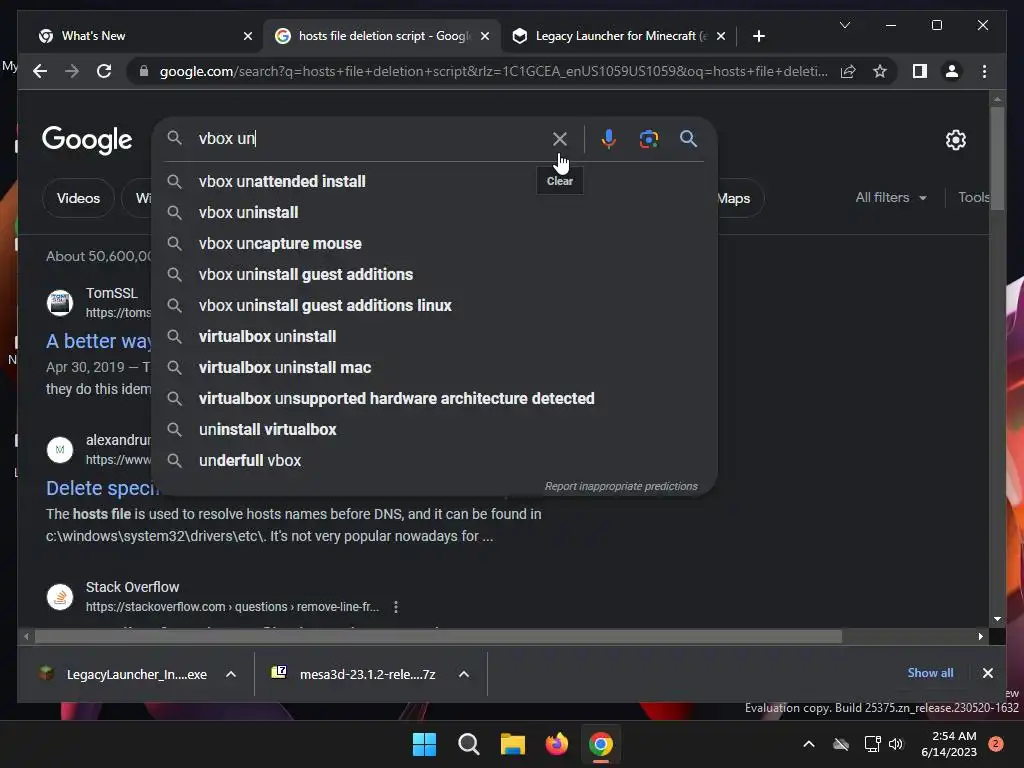Click the vertical page scrollbar
This screenshot has width=1024, height=768.
pyautogui.click(x=997, y=159)
